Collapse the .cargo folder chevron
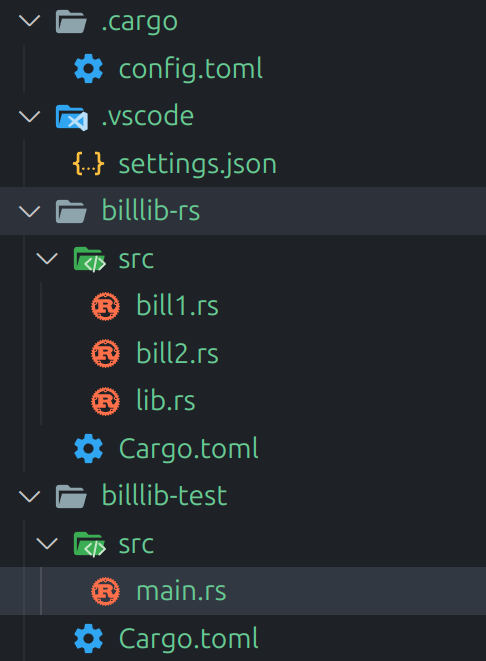486x661 pixels. [x=30, y=20]
